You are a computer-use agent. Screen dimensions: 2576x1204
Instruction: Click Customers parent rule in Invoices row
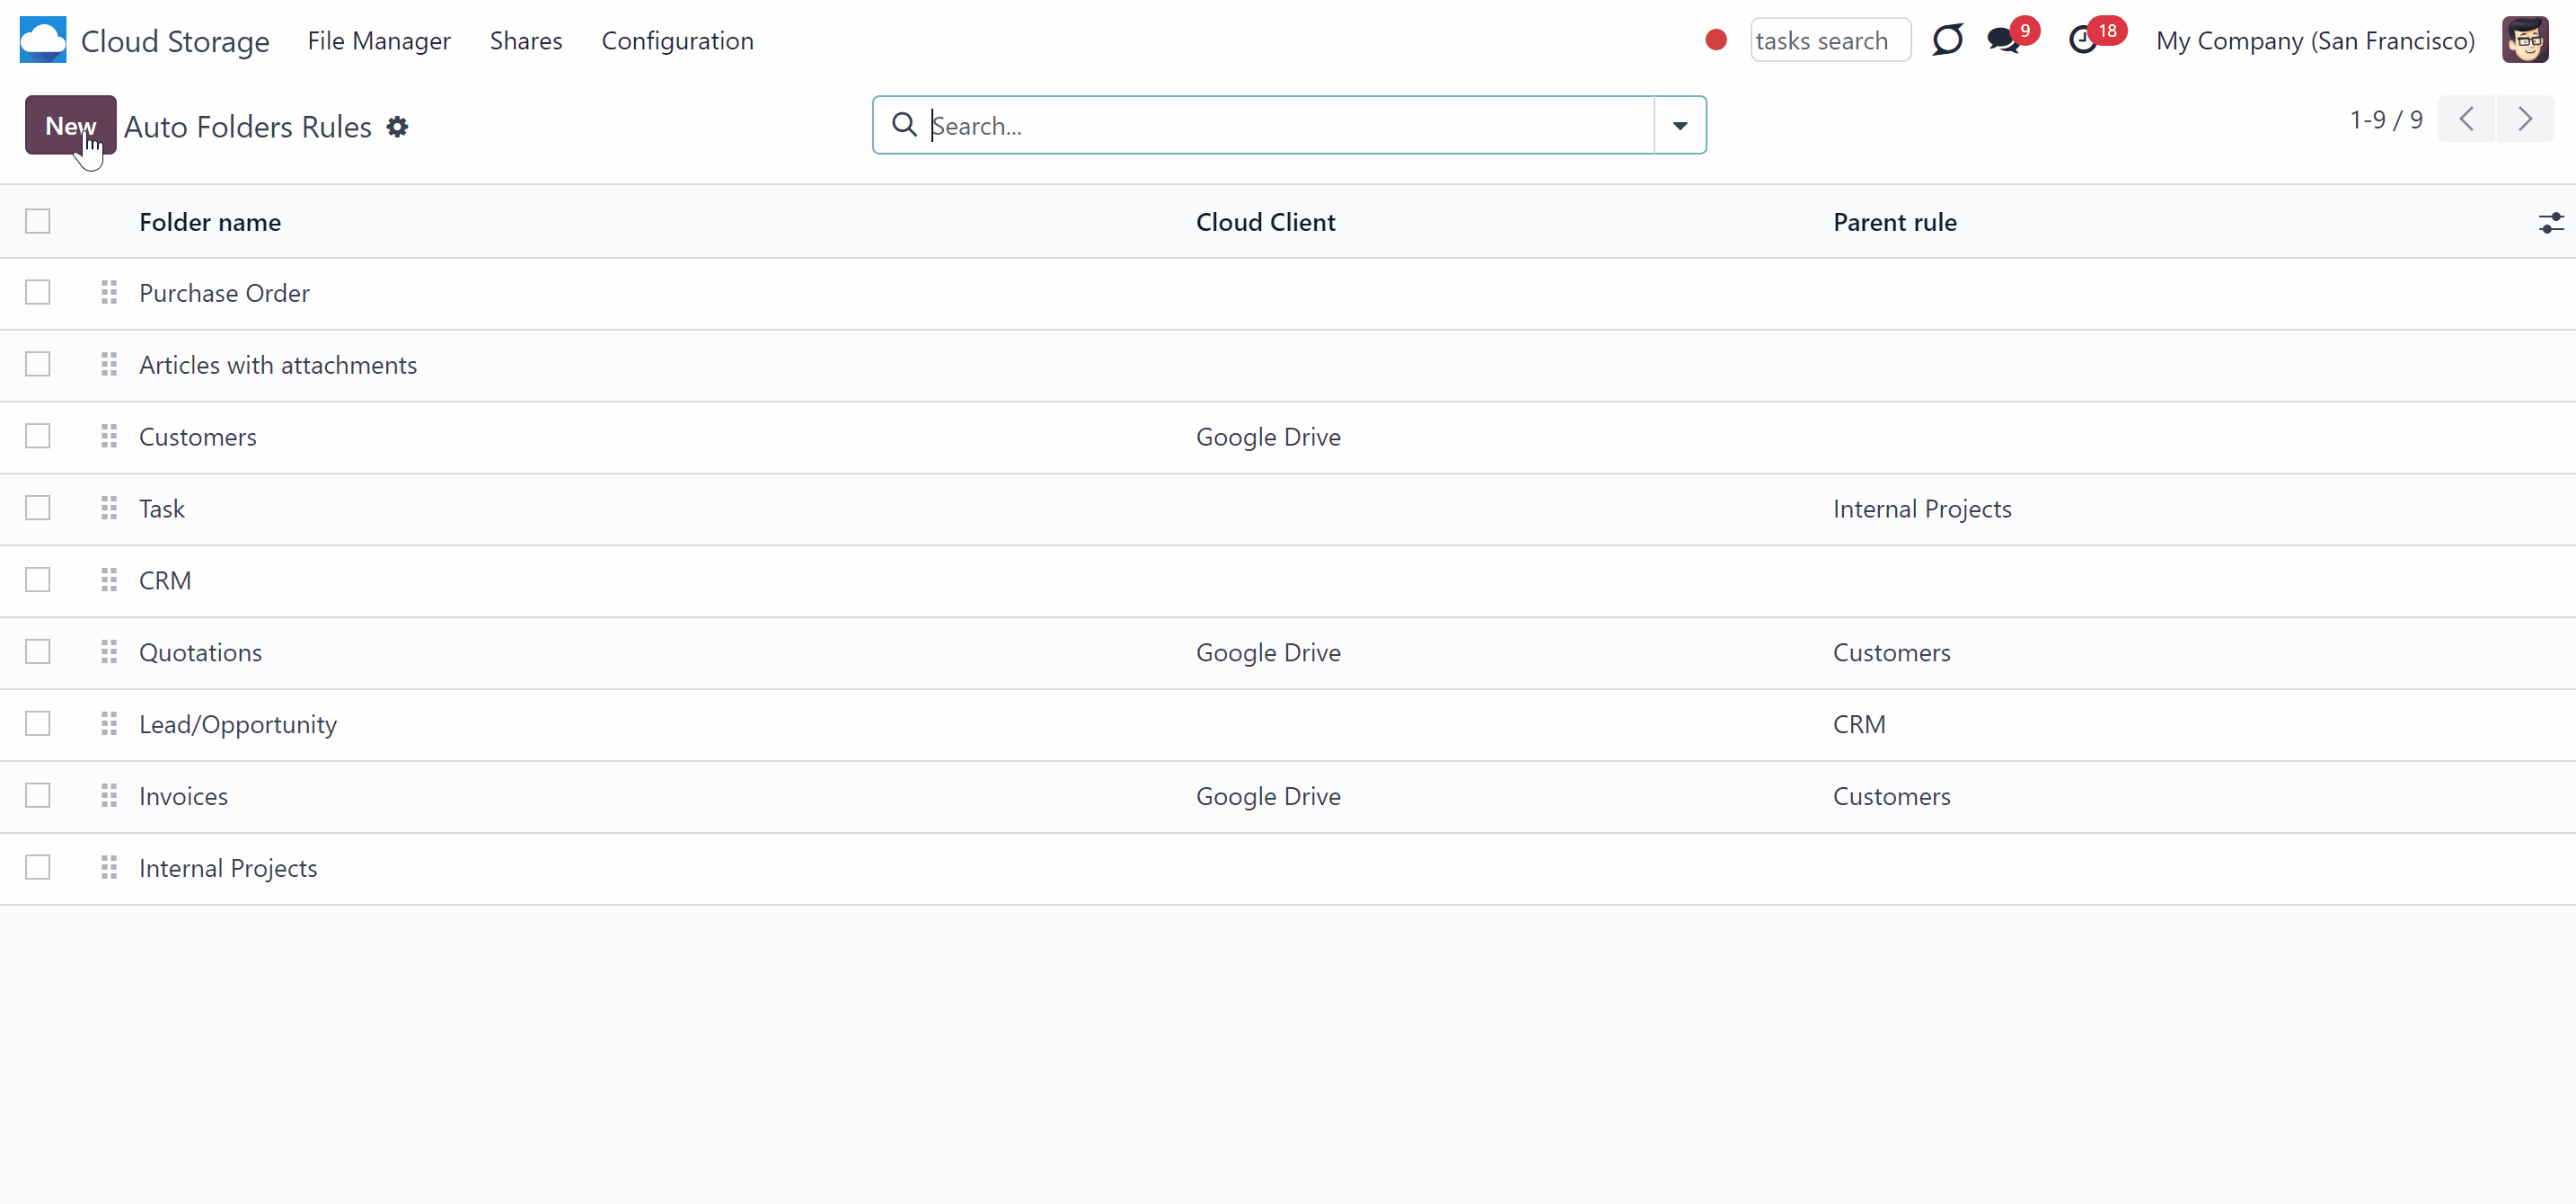[x=1891, y=796]
